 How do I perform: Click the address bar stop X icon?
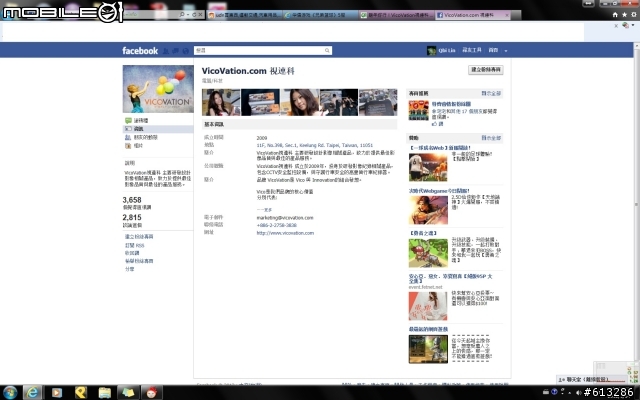pyautogui.click(x=200, y=14)
